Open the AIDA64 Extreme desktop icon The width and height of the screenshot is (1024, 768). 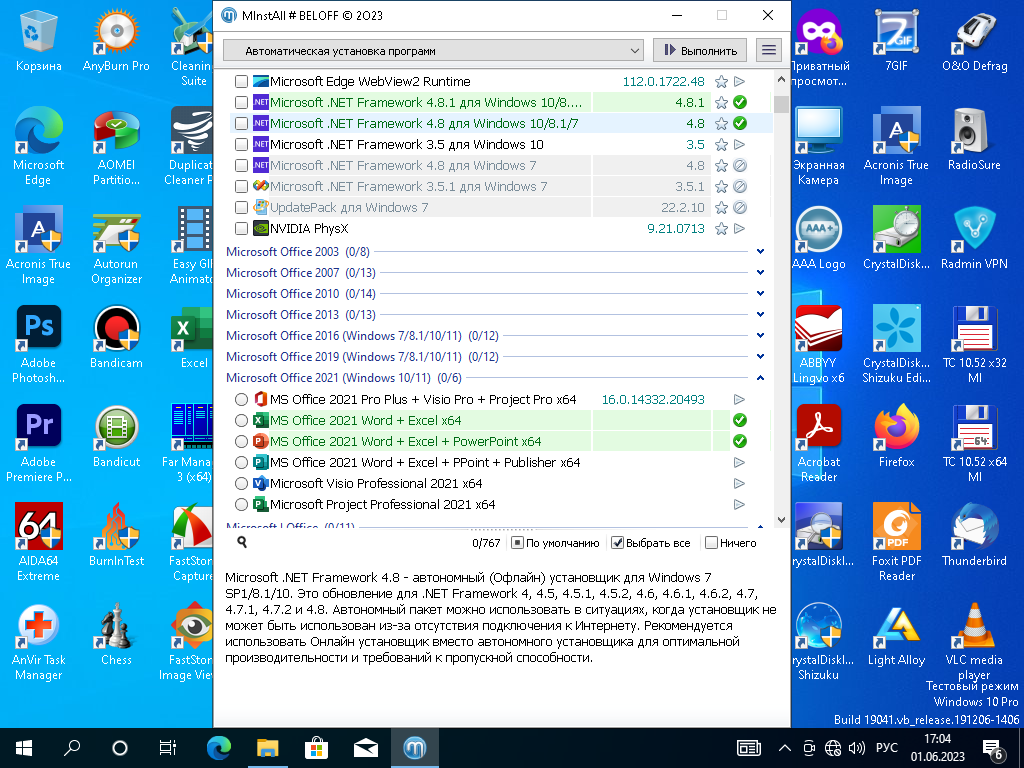[38, 543]
